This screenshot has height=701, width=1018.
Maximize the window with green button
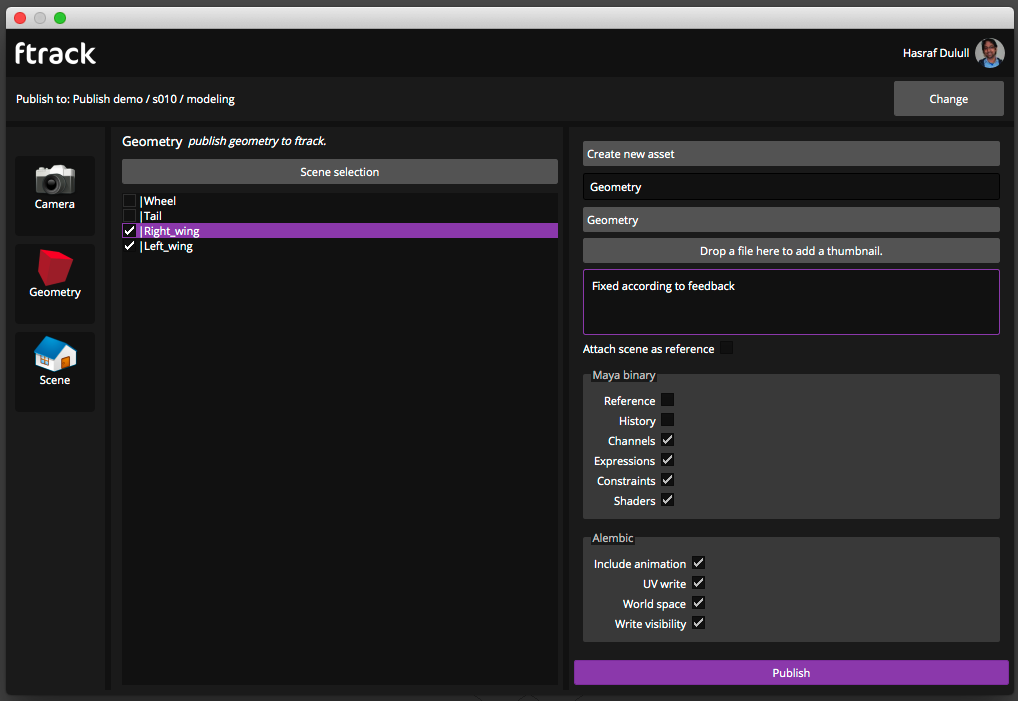coord(60,18)
